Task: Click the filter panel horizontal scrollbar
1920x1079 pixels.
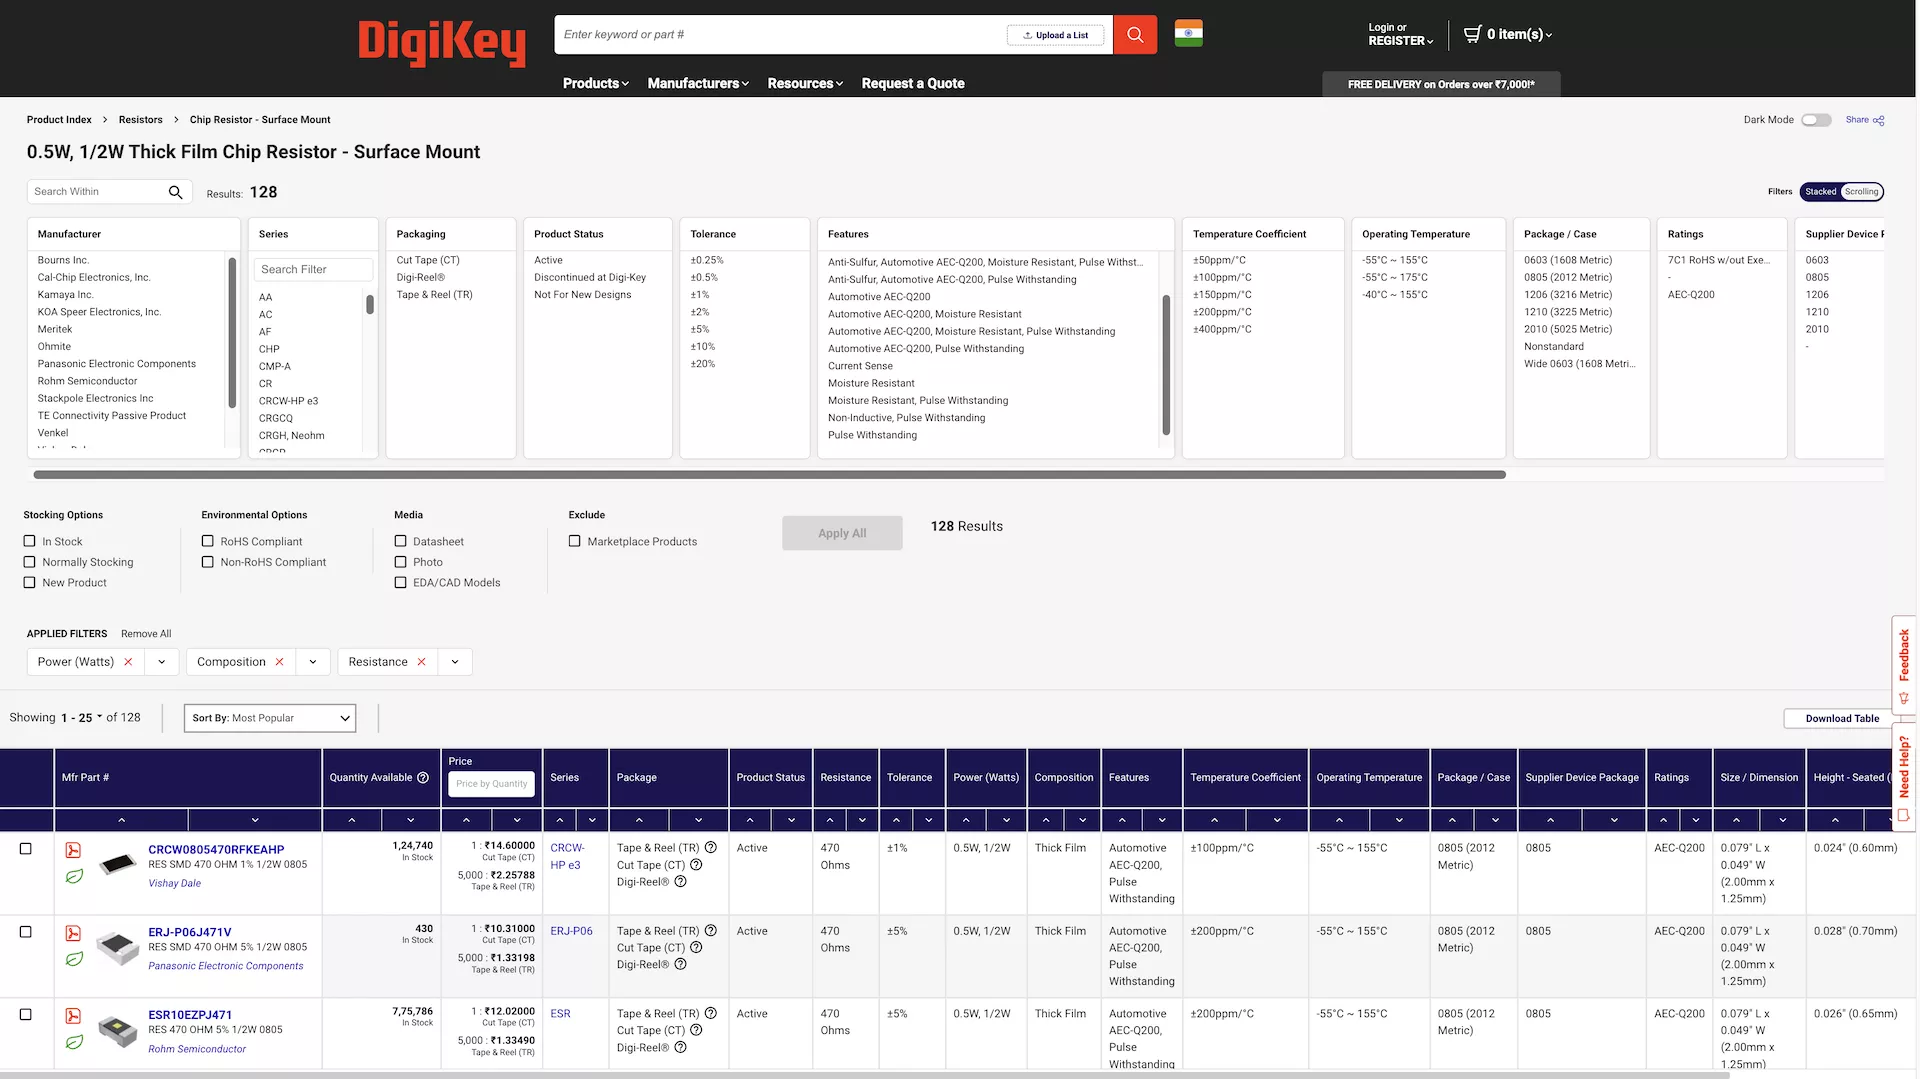Action: tap(769, 475)
